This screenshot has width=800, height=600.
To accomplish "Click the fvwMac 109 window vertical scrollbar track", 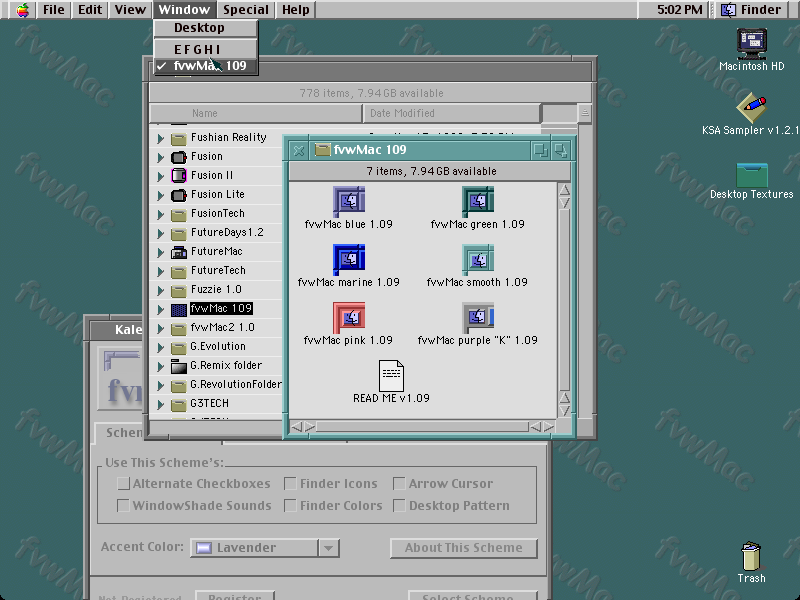I will [564, 300].
